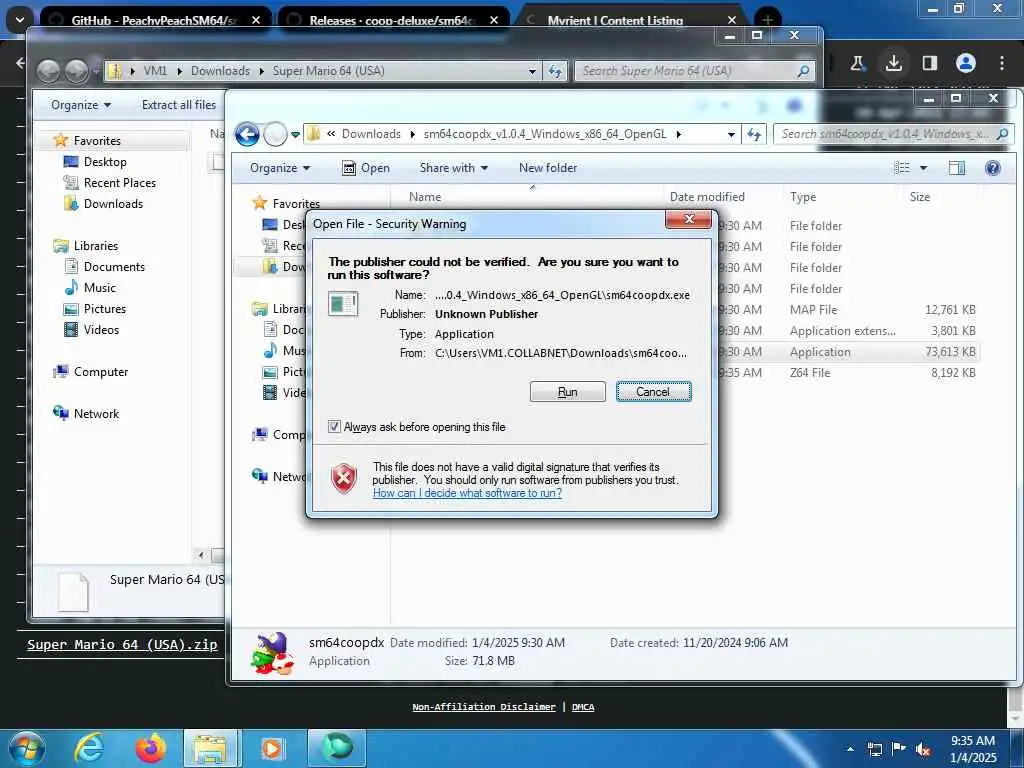Open the Share with dropdown
The width and height of the screenshot is (1024, 768).
[453, 168]
